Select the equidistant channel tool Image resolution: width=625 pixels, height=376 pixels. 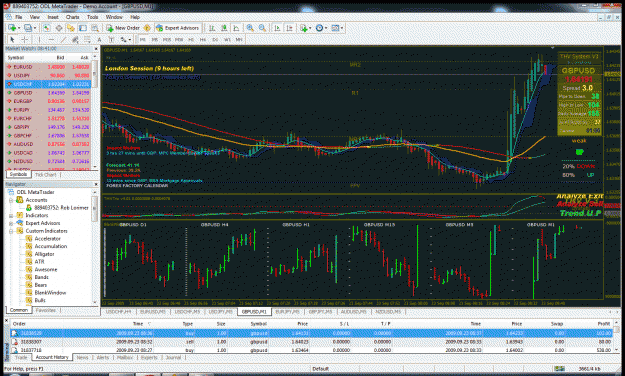click(75, 39)
